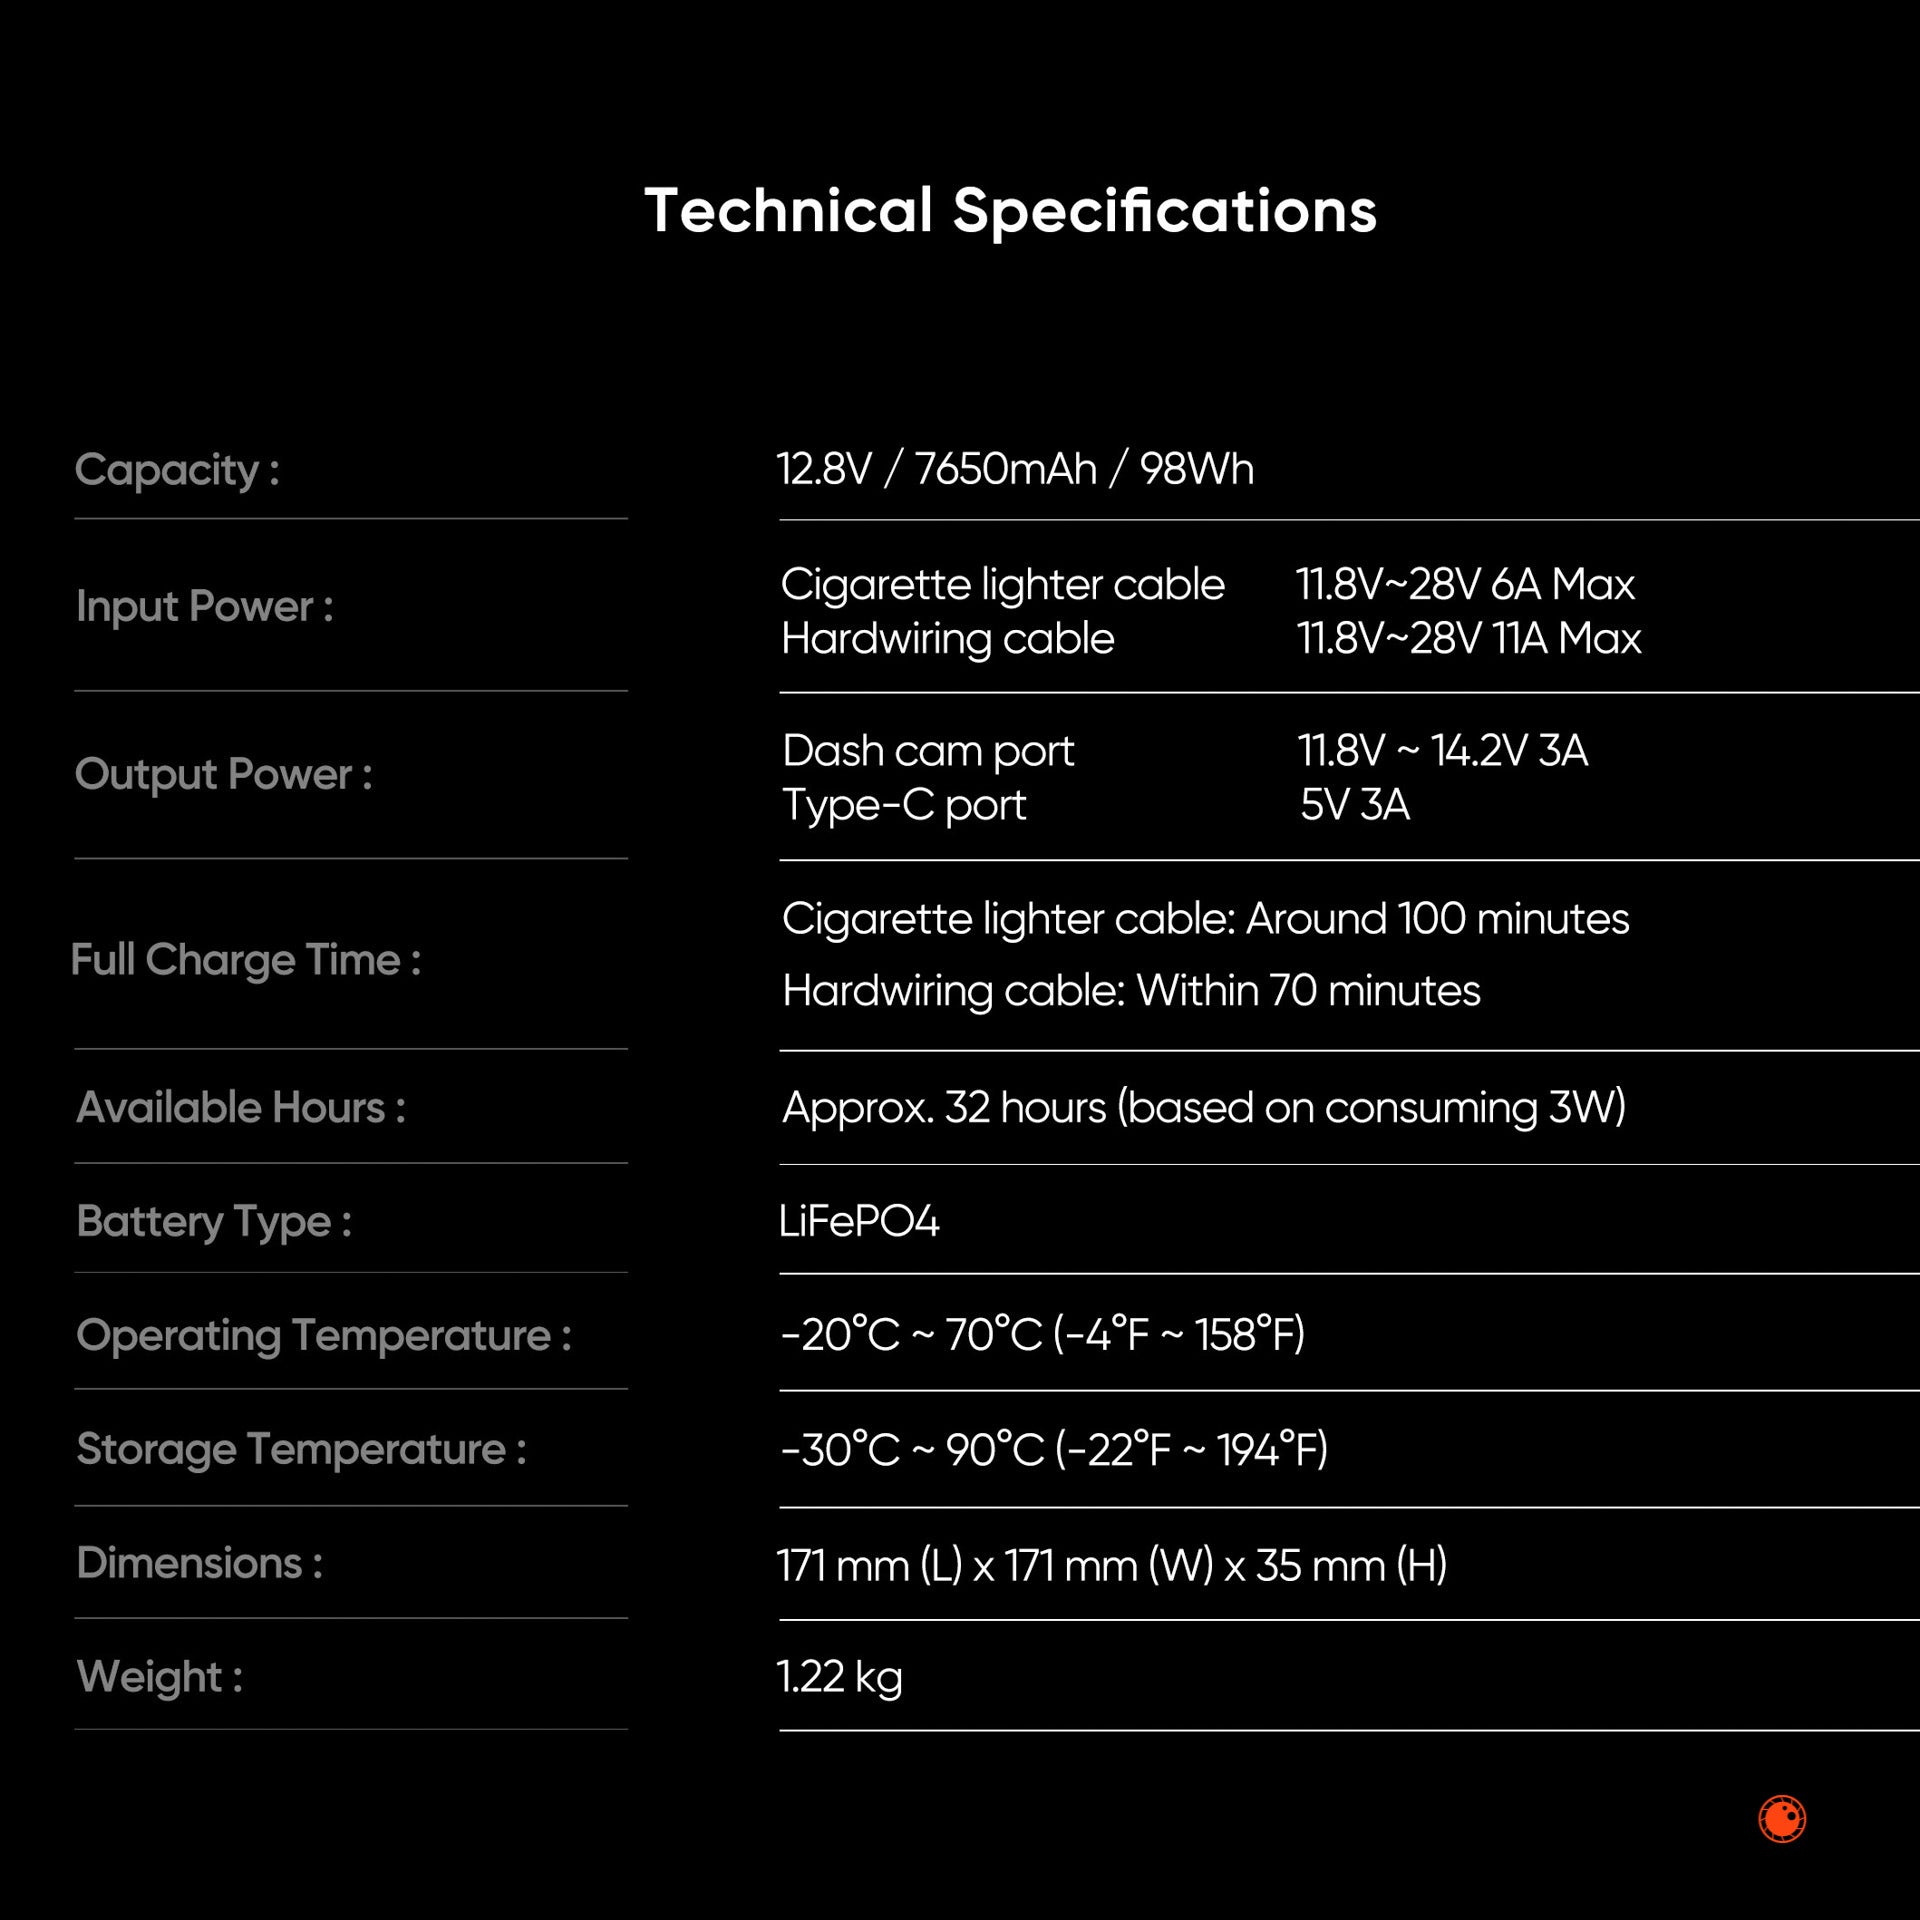This screenshot has width=1920, height=1920.
Task: Click the -30°C ~ 90°C storage value
Action: tap(1054, 1449)
